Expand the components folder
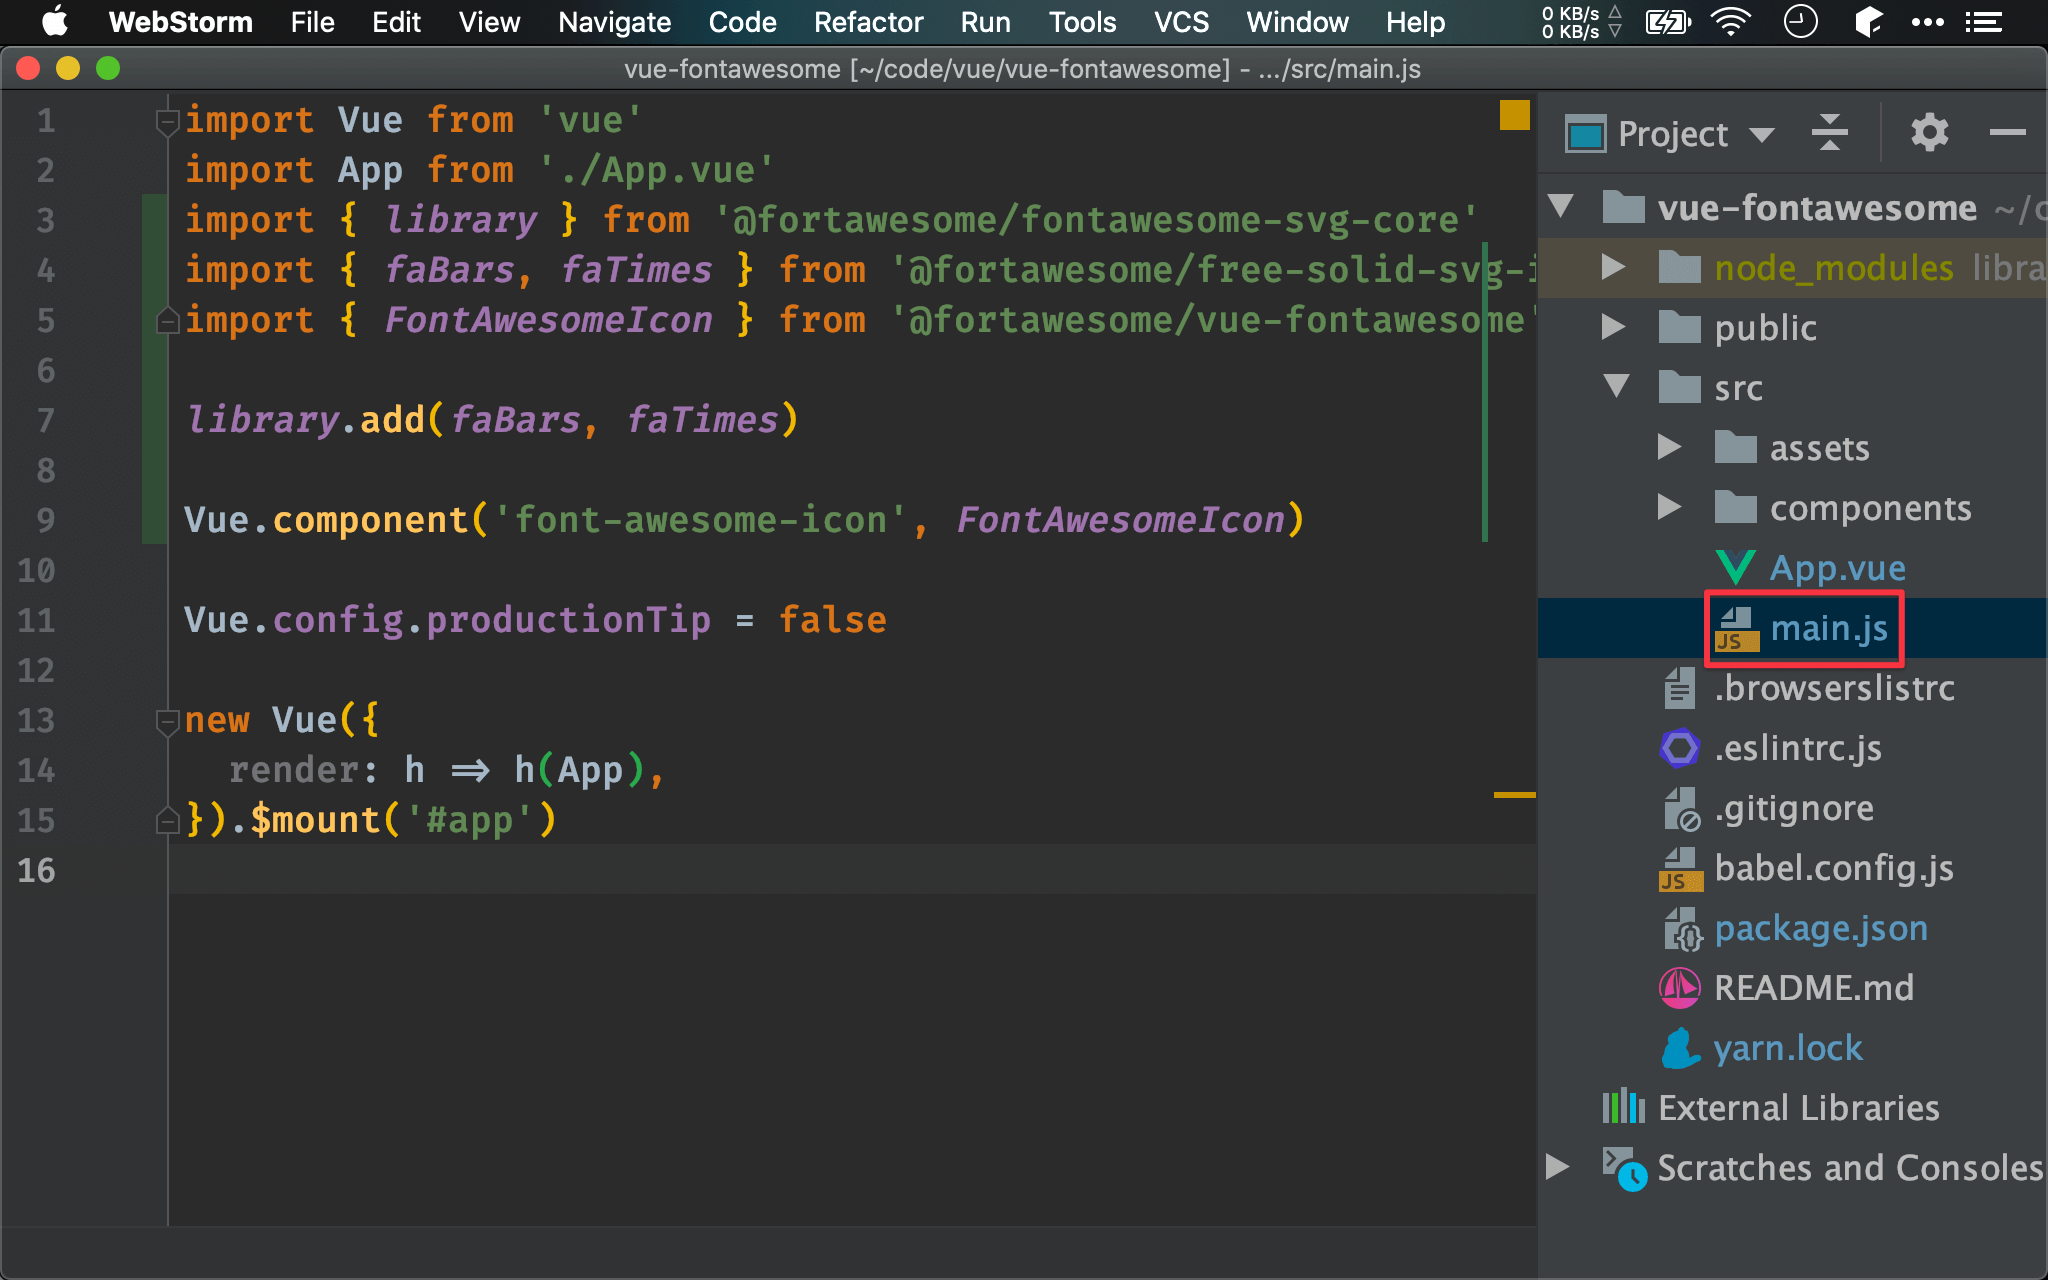The width and height of the screenshot is (2048, 1280). [1669, 507]
